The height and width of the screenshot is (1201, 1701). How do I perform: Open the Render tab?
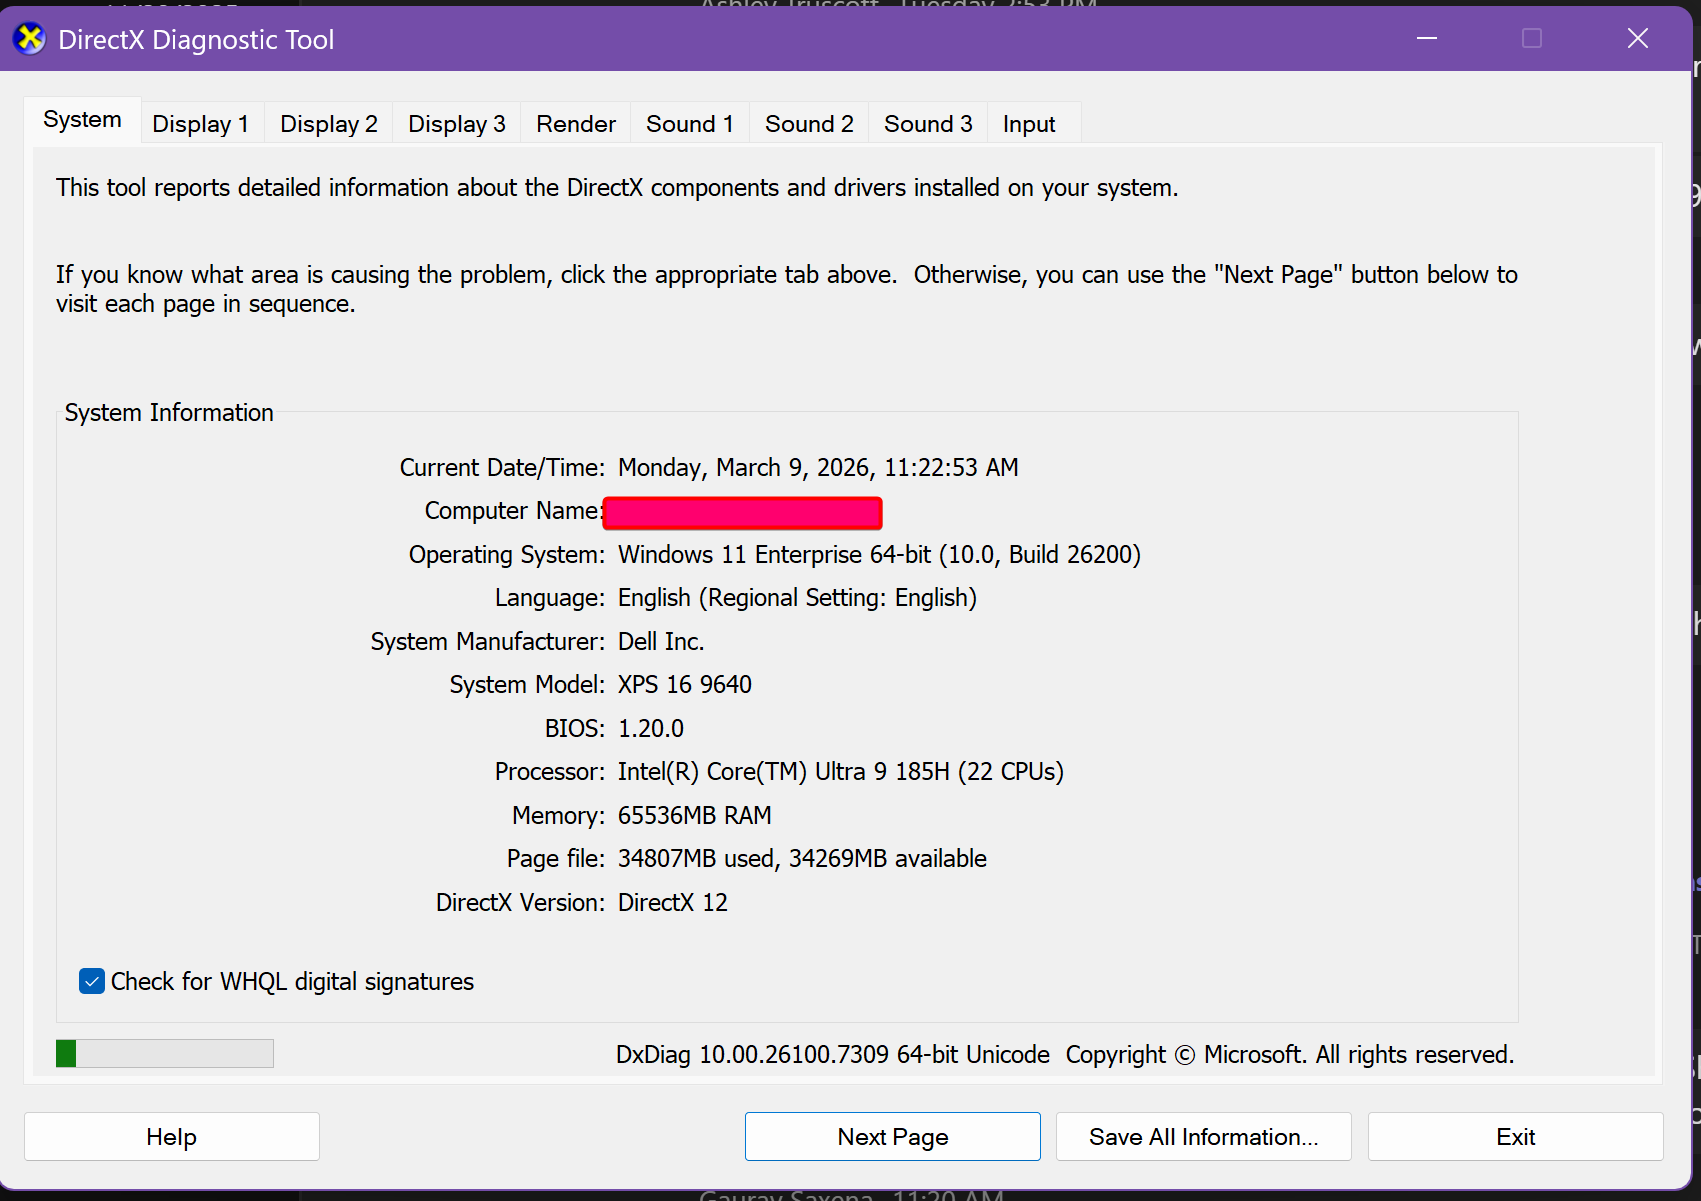[x=576, y=124]
